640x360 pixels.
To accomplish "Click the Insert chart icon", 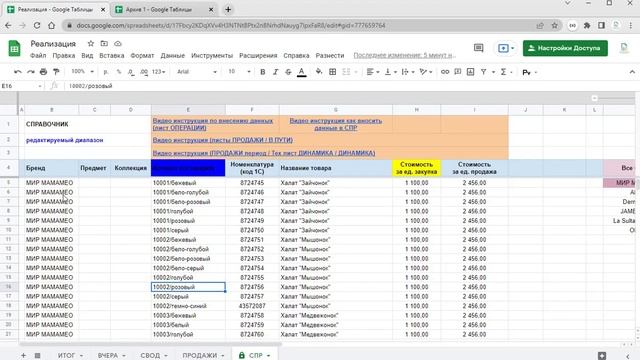I will (x=470, y=72).
